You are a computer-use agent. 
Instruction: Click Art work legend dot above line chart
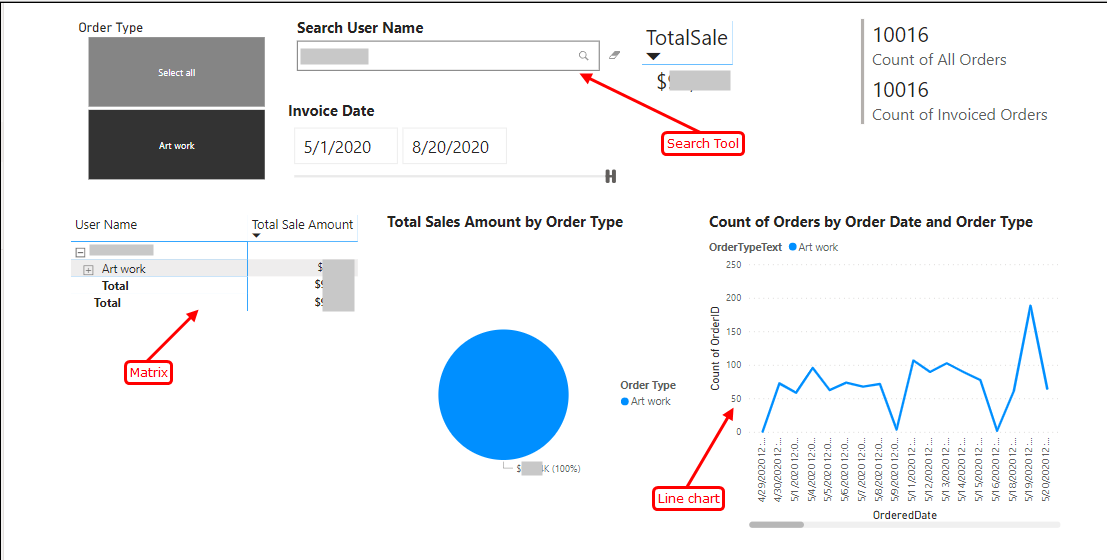[793, 247]
